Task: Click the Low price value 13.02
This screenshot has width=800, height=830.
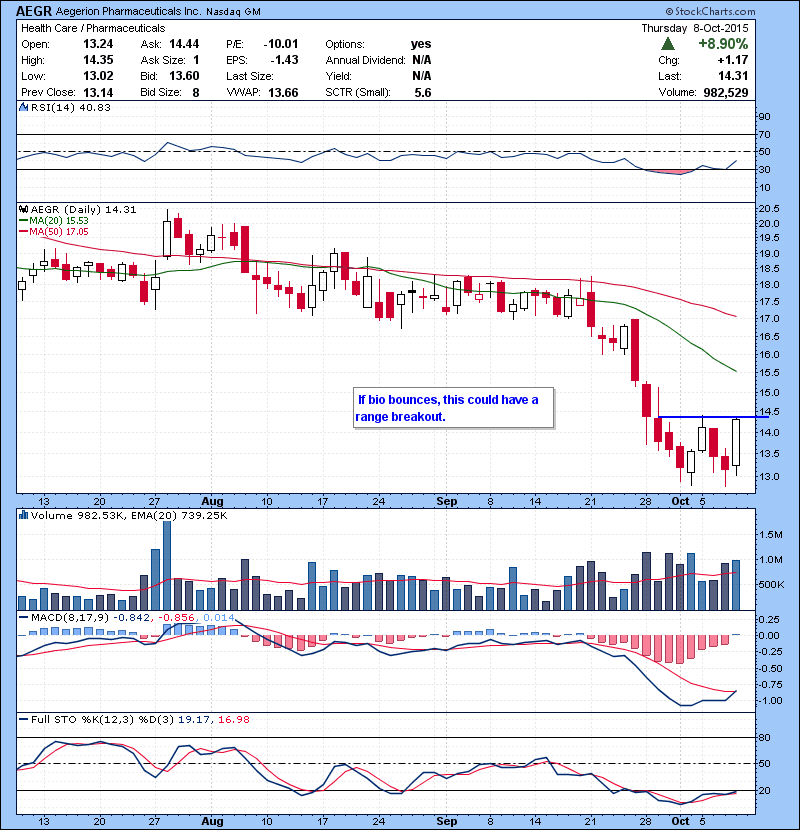Action: pos(98,76)
